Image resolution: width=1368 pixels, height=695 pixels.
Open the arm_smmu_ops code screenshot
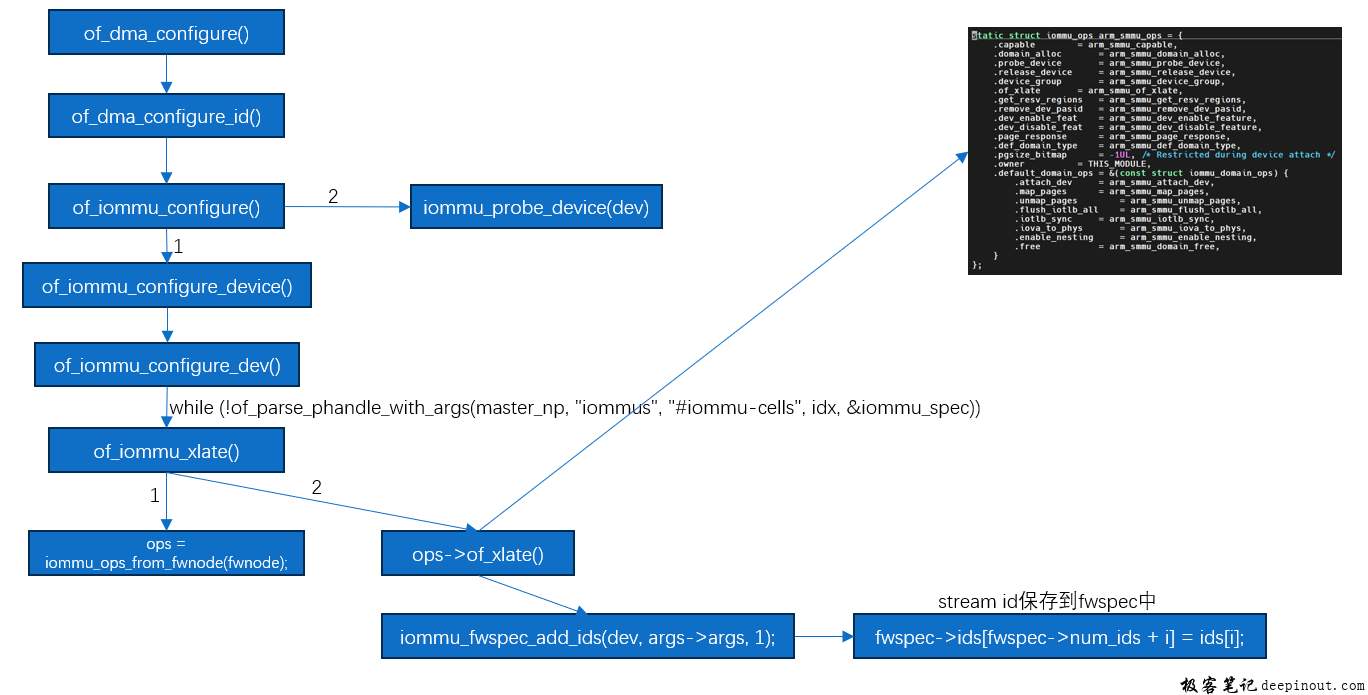click(1154, 151)
